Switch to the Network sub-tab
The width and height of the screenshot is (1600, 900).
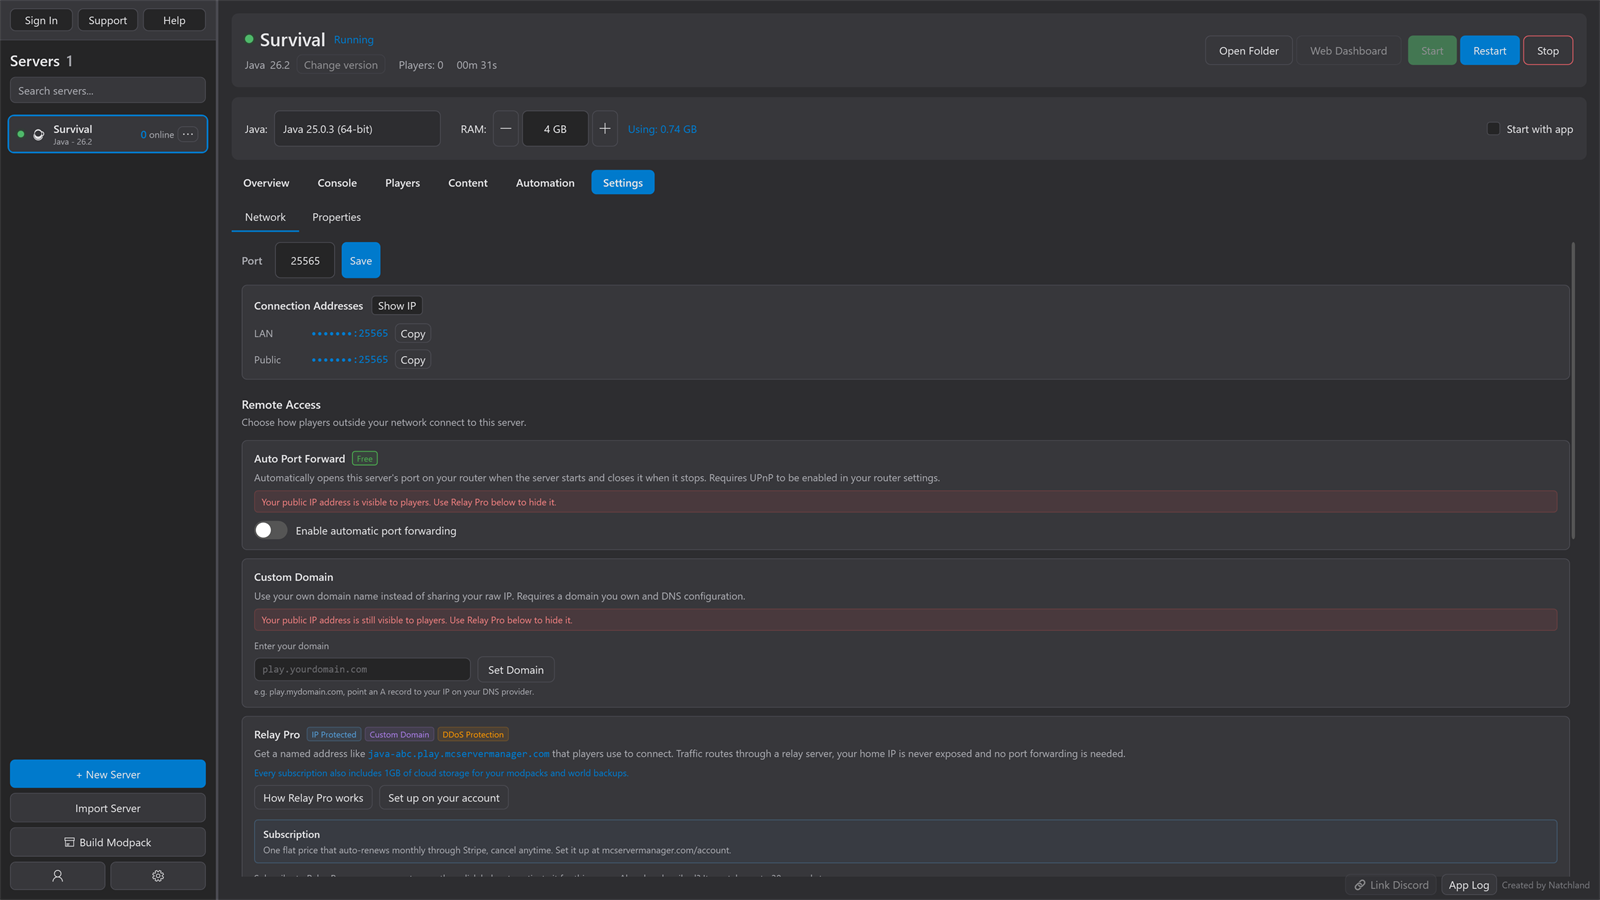265,217
